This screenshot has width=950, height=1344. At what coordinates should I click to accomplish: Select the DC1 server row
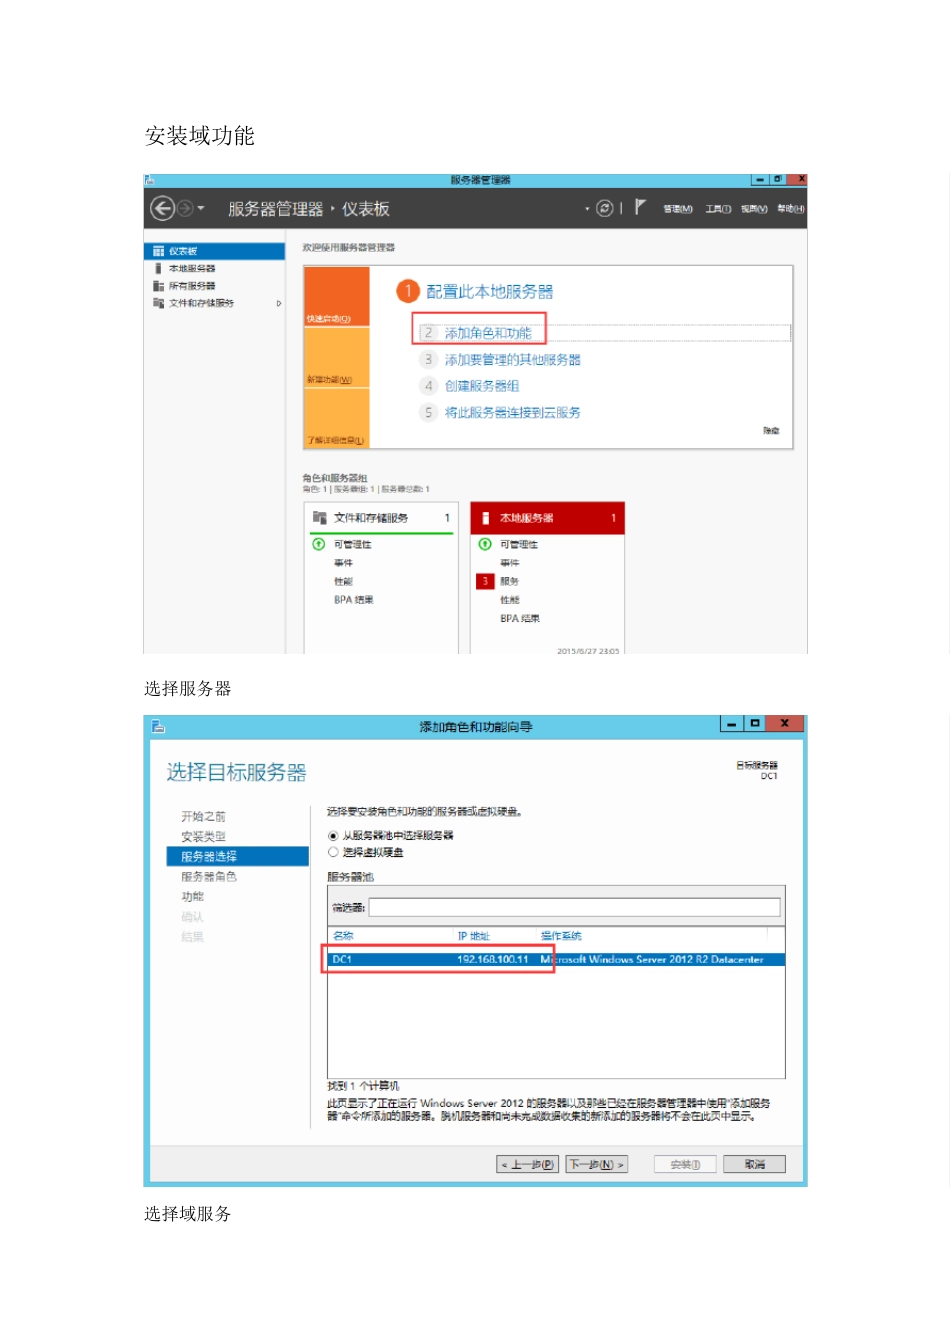pos(556,959)
